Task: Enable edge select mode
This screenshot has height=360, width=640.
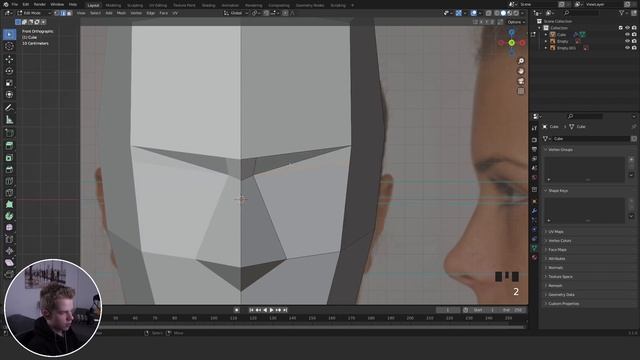Action: pos(63,13)
